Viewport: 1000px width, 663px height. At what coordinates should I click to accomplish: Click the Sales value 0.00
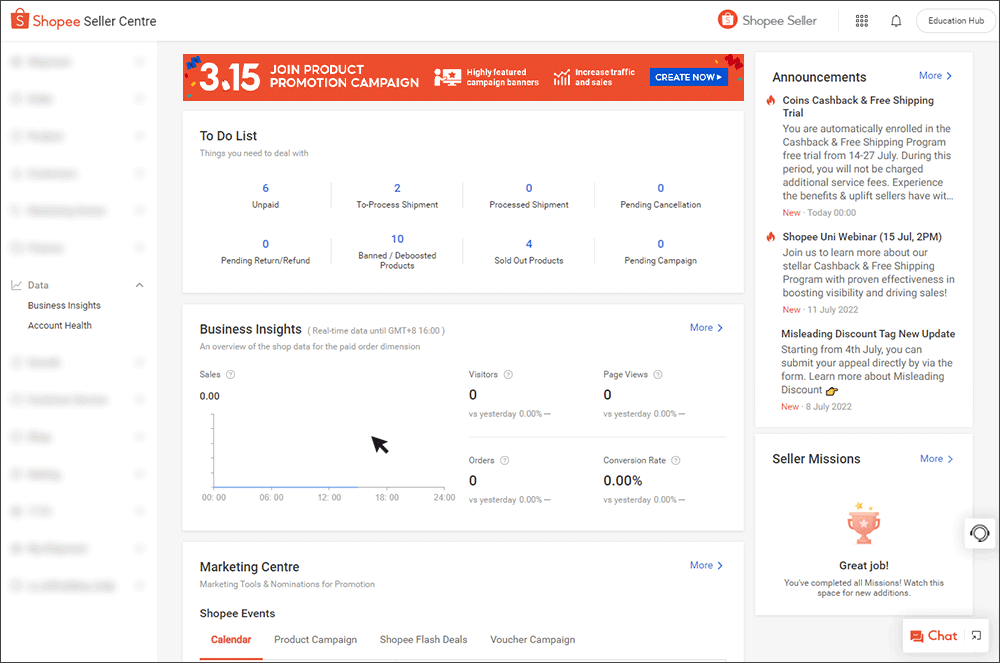209,396
